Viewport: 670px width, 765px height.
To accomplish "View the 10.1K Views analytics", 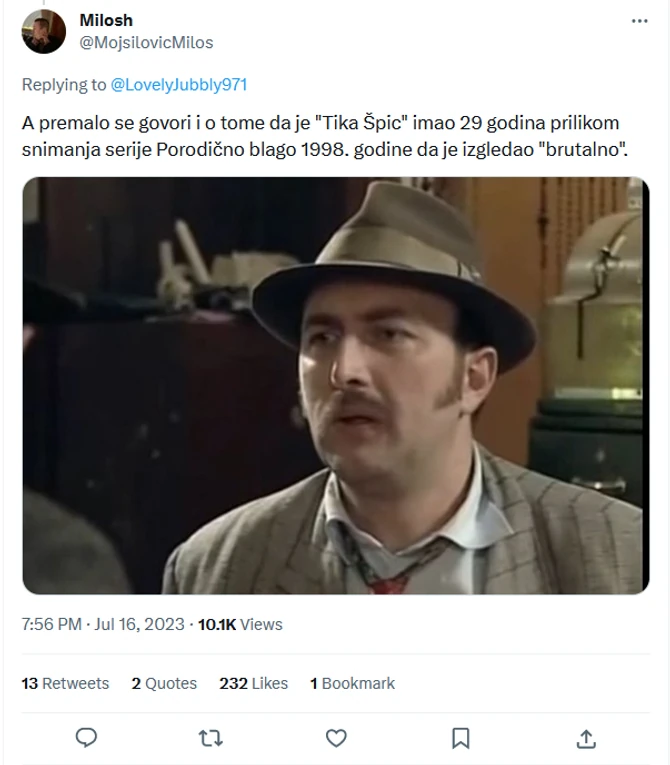I will point(240,624).
